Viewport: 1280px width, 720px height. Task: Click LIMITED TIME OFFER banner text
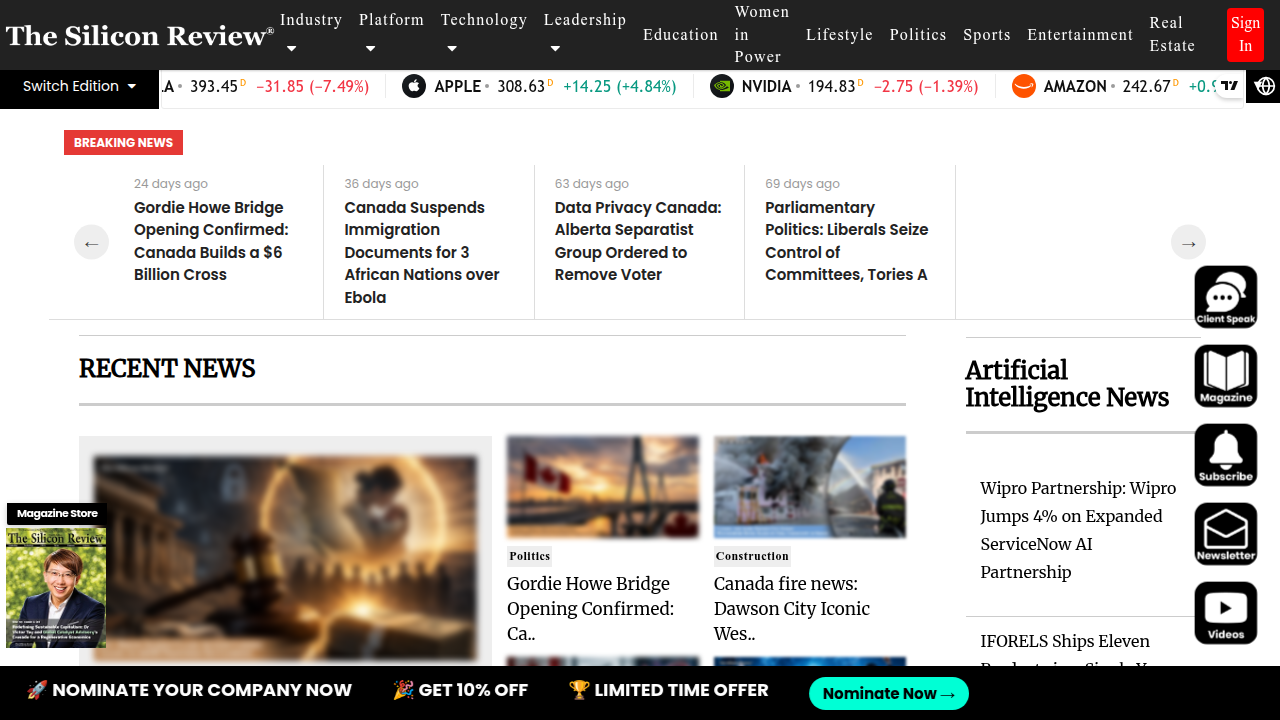[668, 690]
